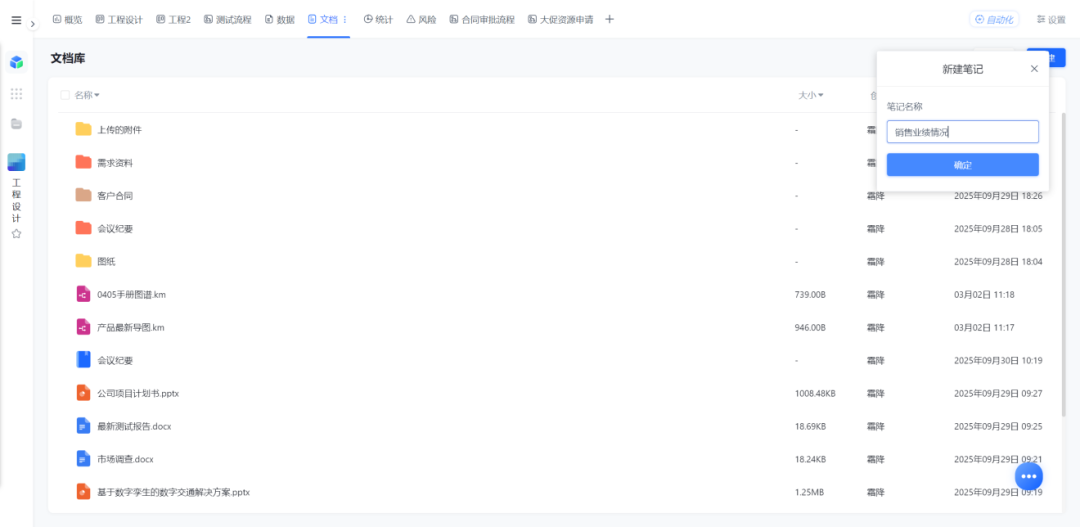1080x527 pixels.
Task: Open the blue floating three-dot button
Action: tap(1028, 476)
